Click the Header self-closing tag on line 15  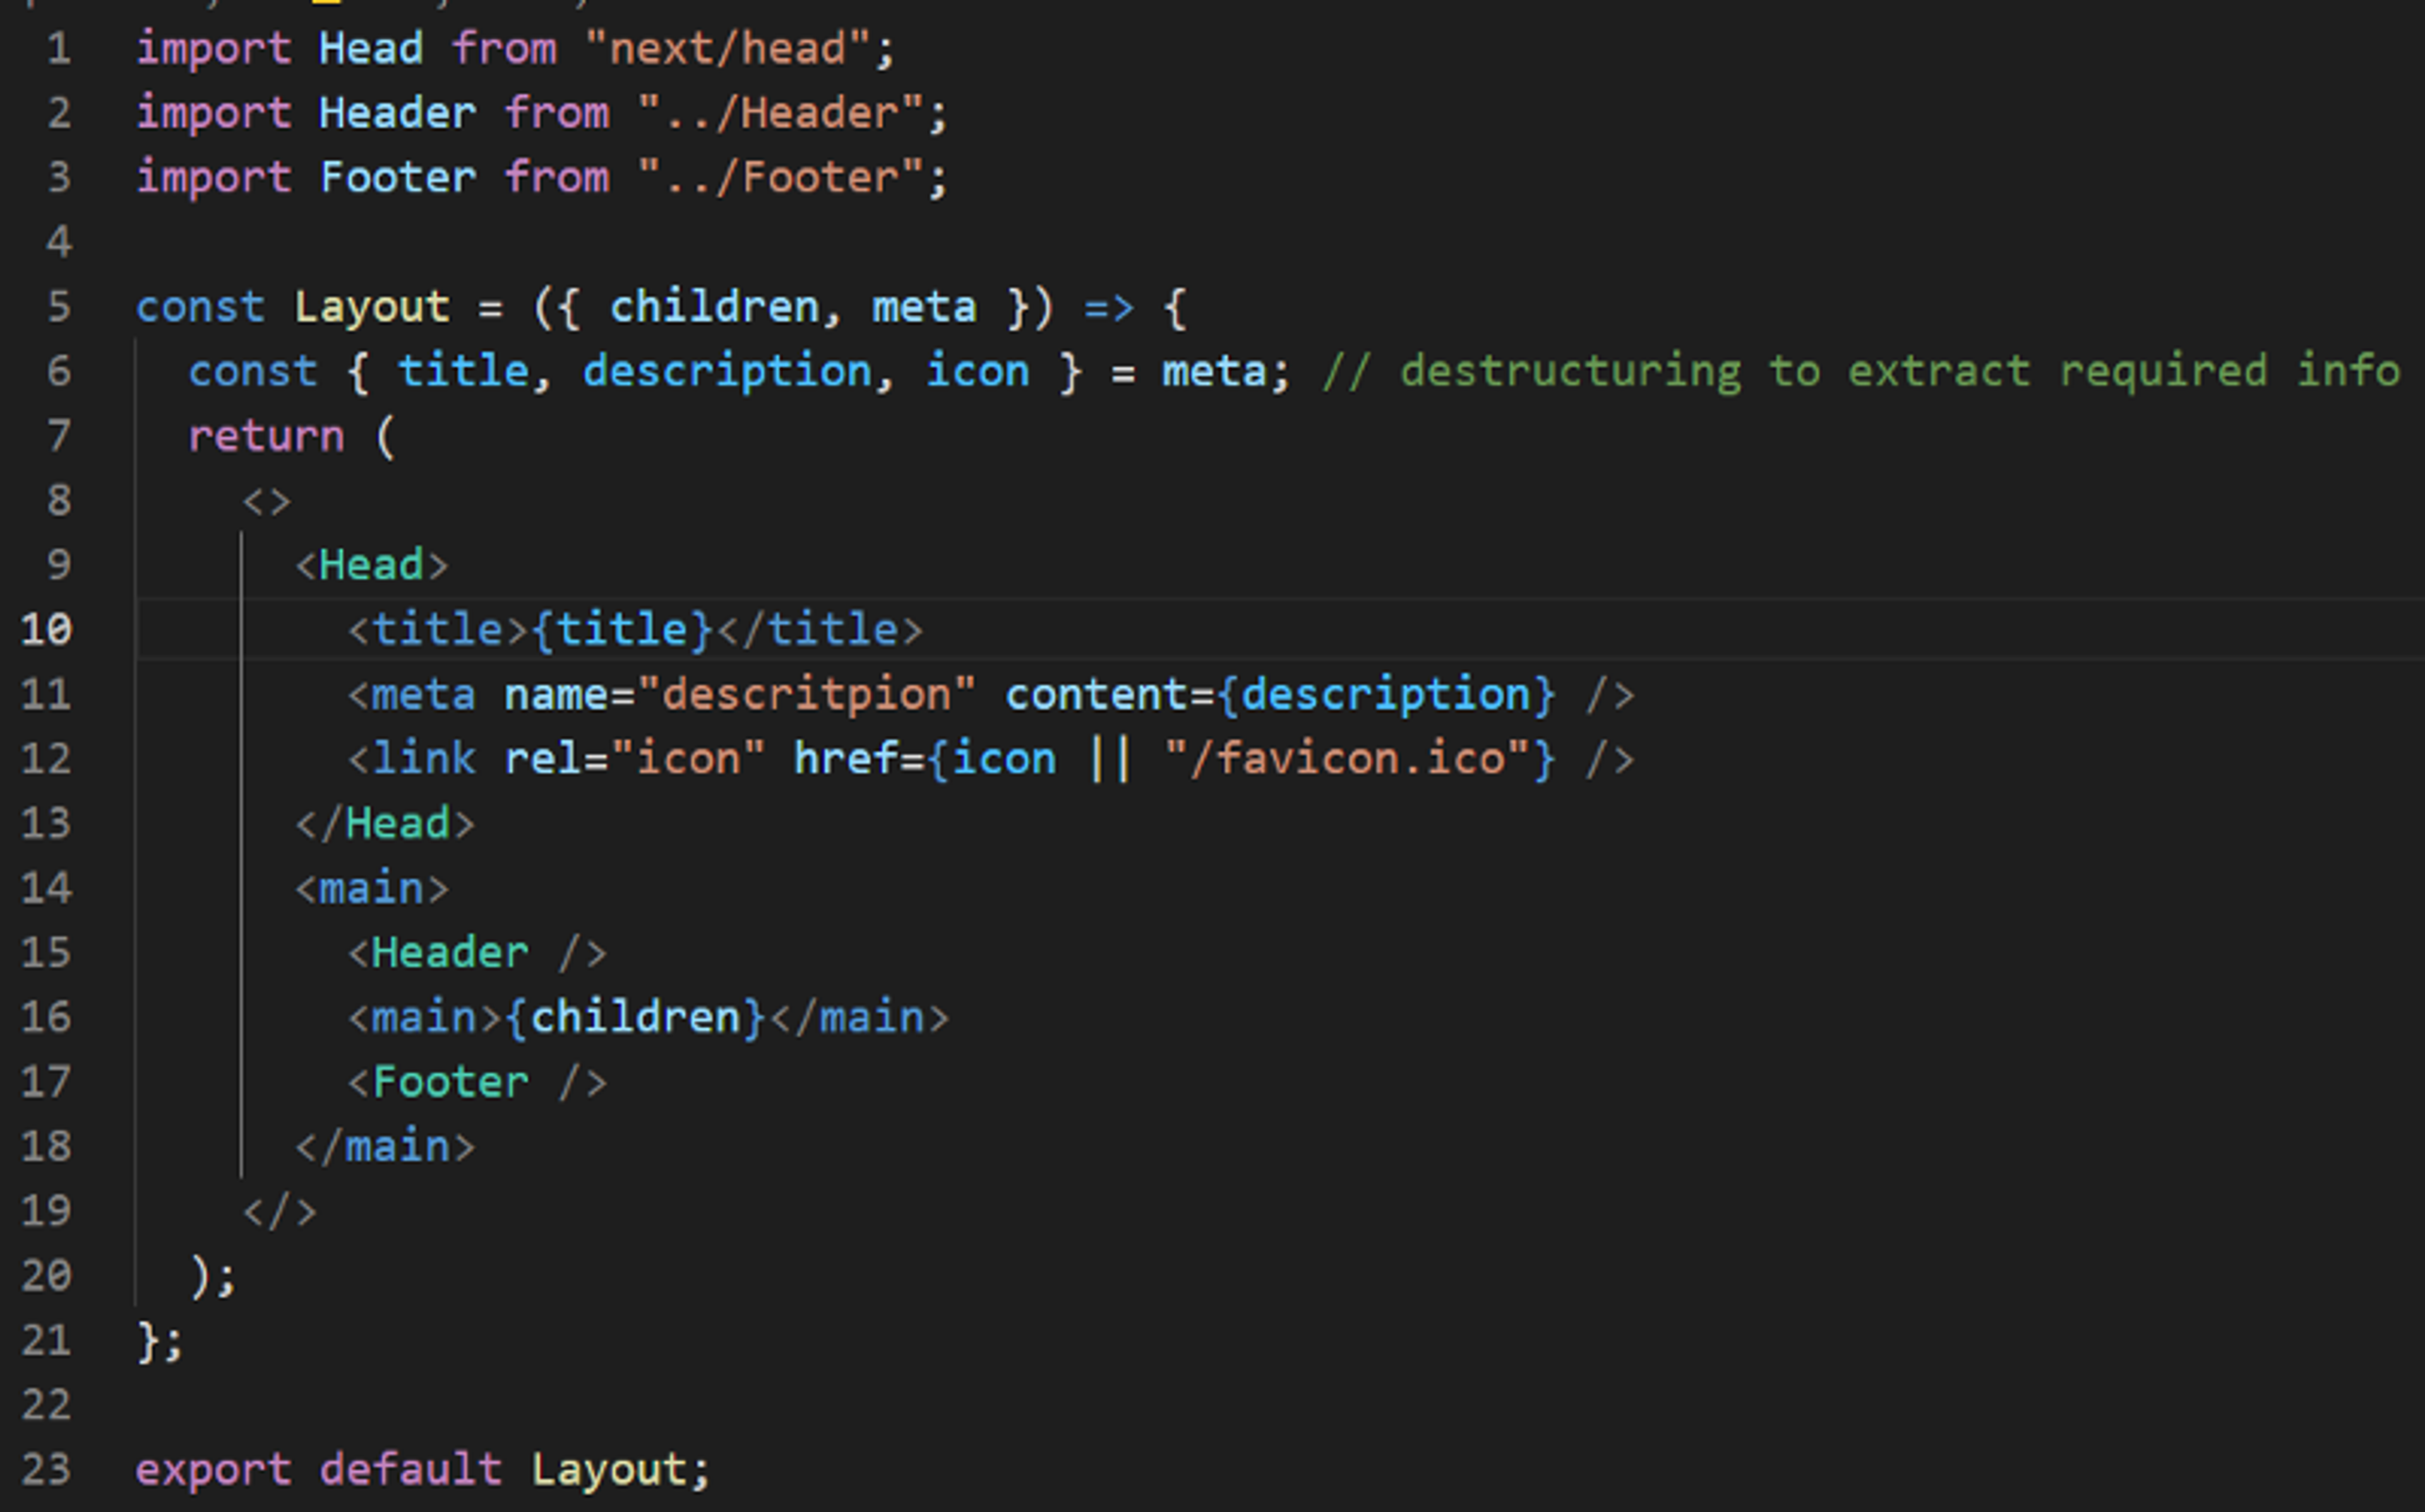[x=479, y=951]
